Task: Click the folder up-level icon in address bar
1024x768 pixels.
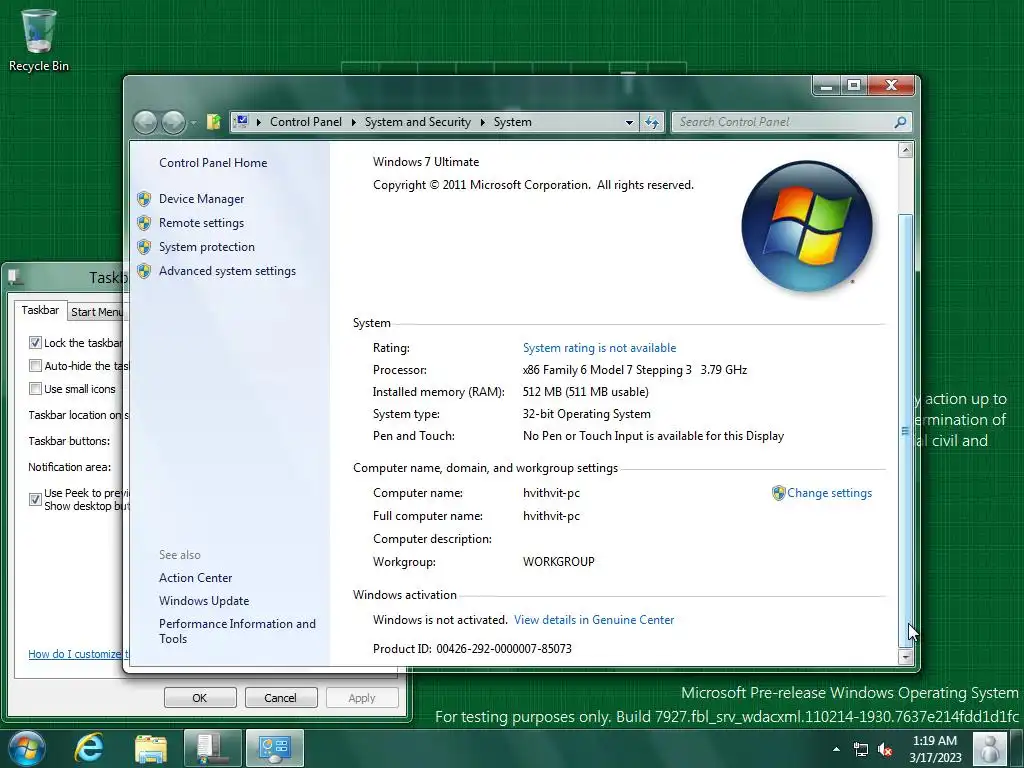Action: [214, 122]
